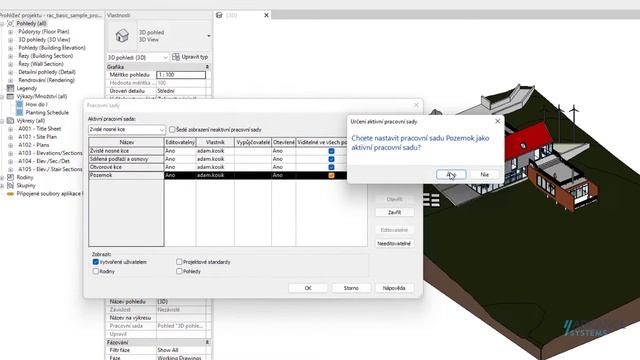Toggle Šedé zobrazení neaktivní pracovní sady checkbox
640x360 pixels.
(x=172, y=129)
